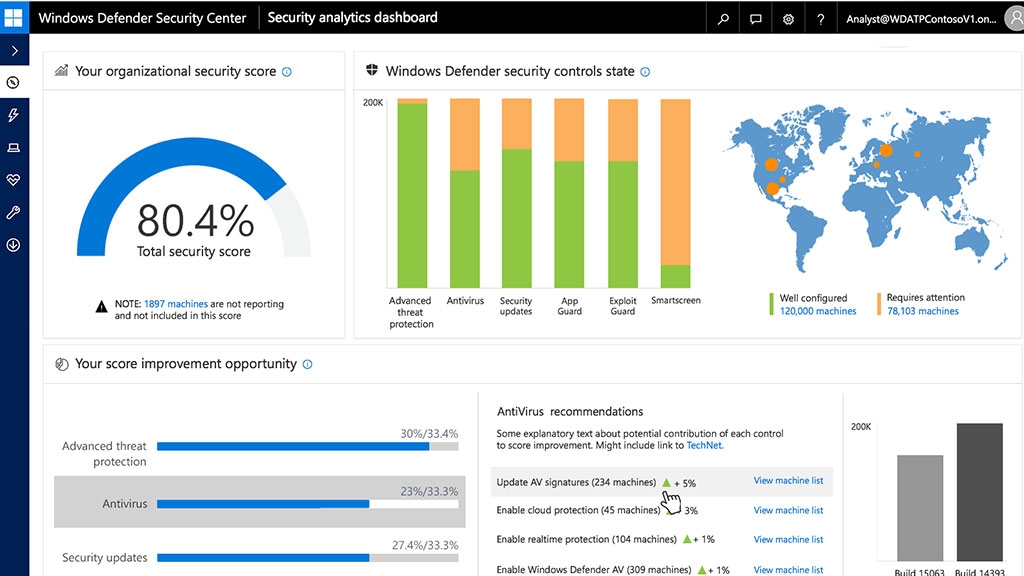The image size is (1024, 576).
Task: View machine list for Enable Windows Defender AV
Action: tap(788, 569)
